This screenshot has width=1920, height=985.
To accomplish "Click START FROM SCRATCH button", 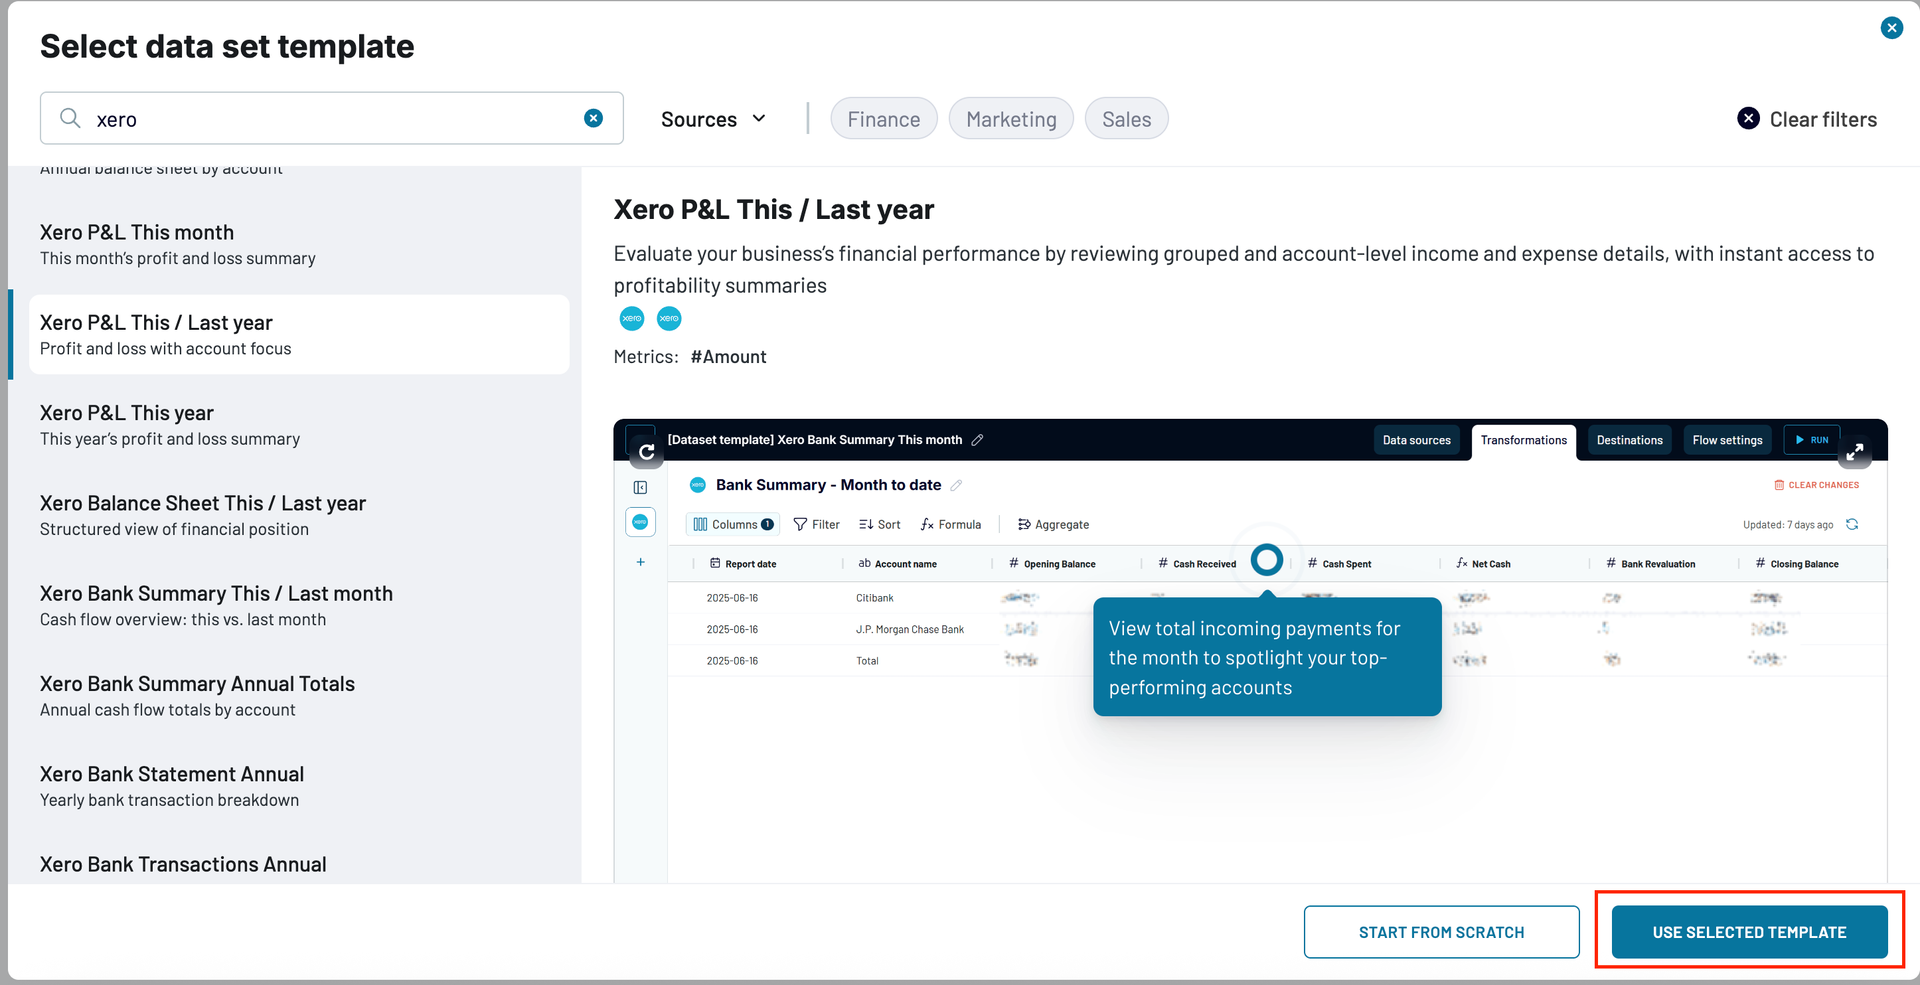I will pyautogui.click(x=1441, y=932).
